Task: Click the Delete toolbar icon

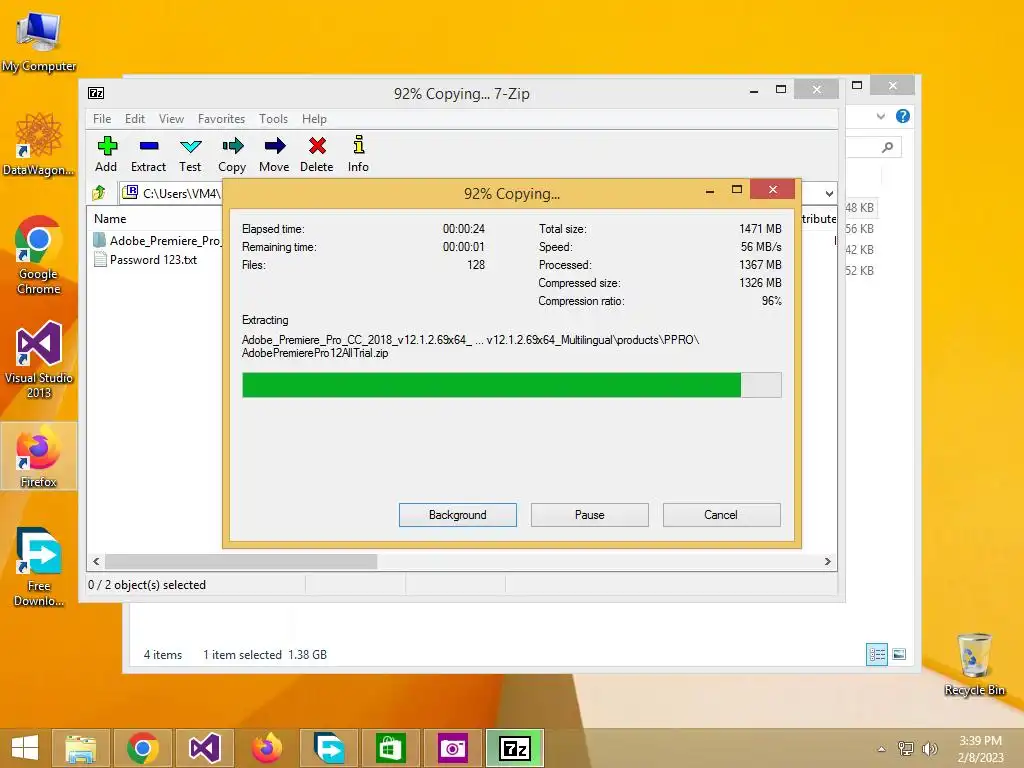Action: [x=317, y=154]
